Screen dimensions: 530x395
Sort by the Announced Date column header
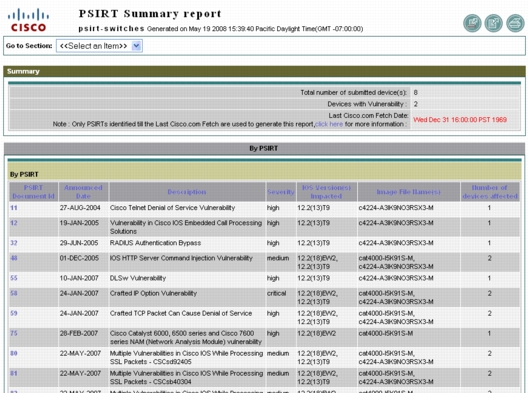click(x=83, y=192)
